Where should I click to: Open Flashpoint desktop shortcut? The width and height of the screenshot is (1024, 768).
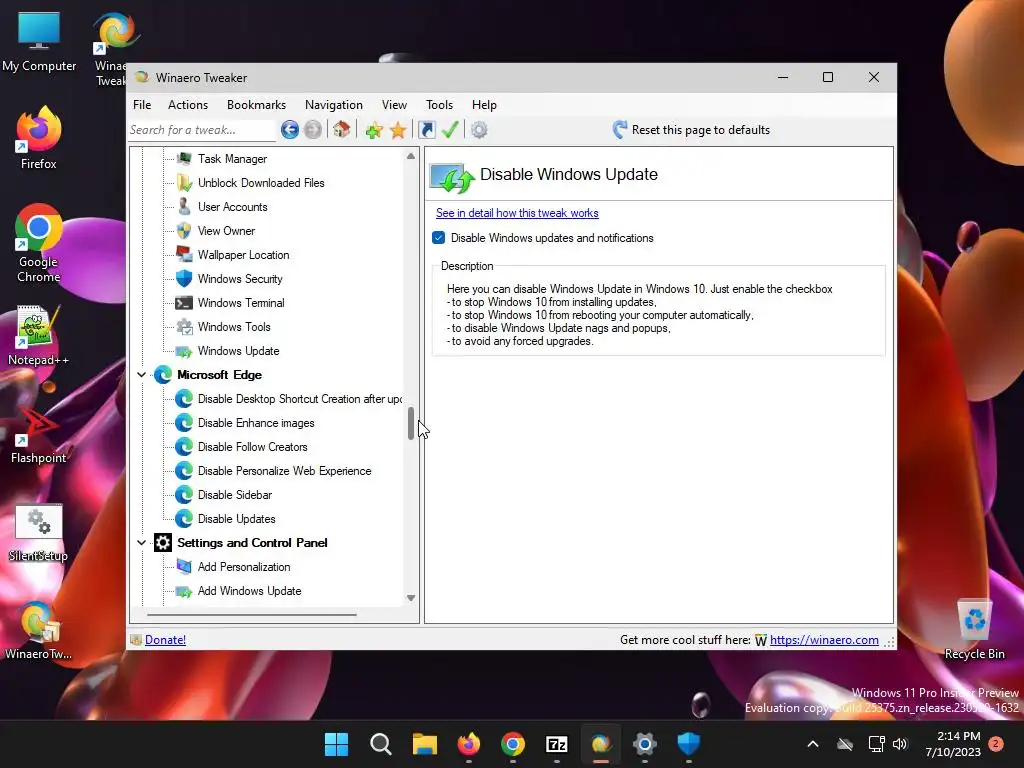[39, 434]
